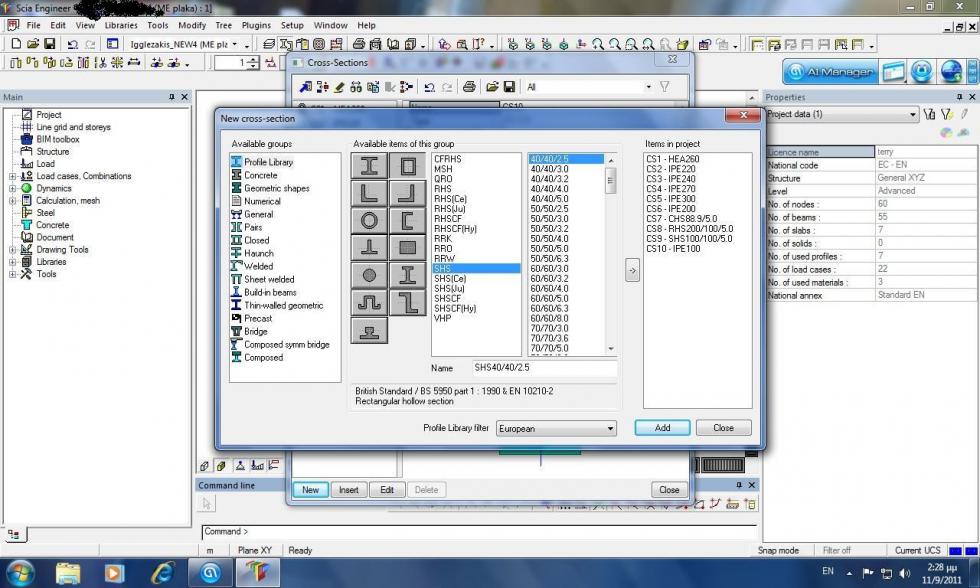Expand Calculation, mesh tree node
The height and width of the screenshot is (588, 980).
(12, 201)
